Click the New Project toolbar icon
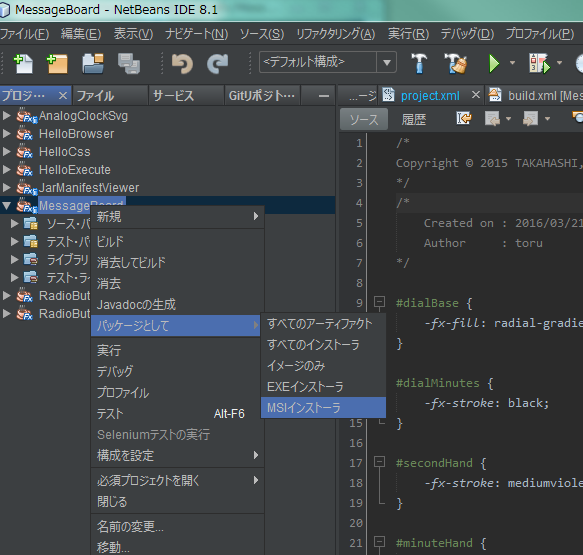The width and height of the screenshot is (583, 555). coord(57,63)
